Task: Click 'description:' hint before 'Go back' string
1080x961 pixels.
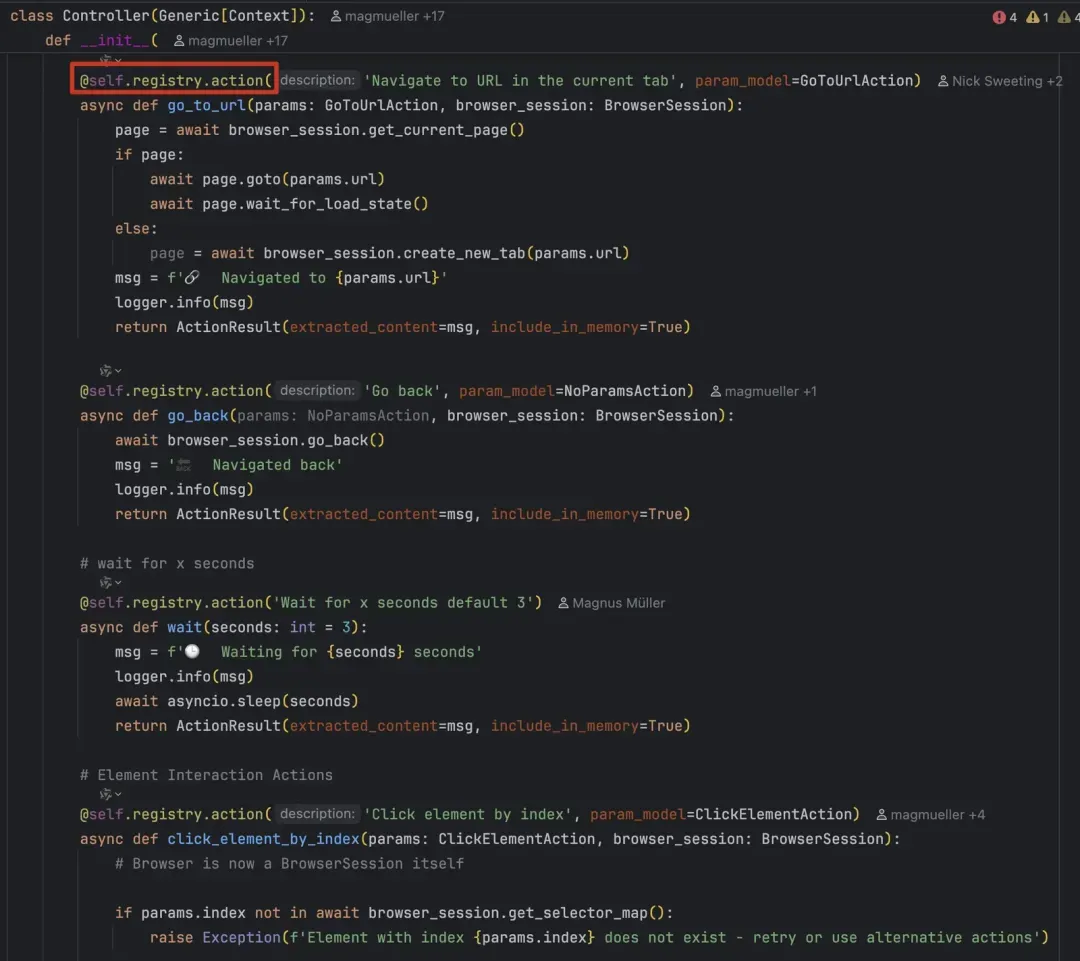Action: coord(318,391)
